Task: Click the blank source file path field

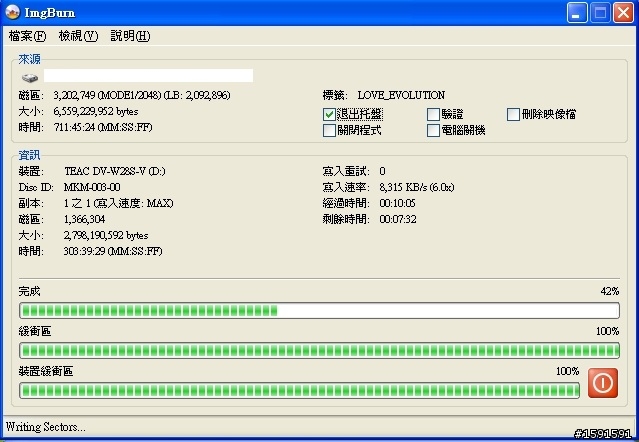Action: pyautogui.click(x=148, y=75)
